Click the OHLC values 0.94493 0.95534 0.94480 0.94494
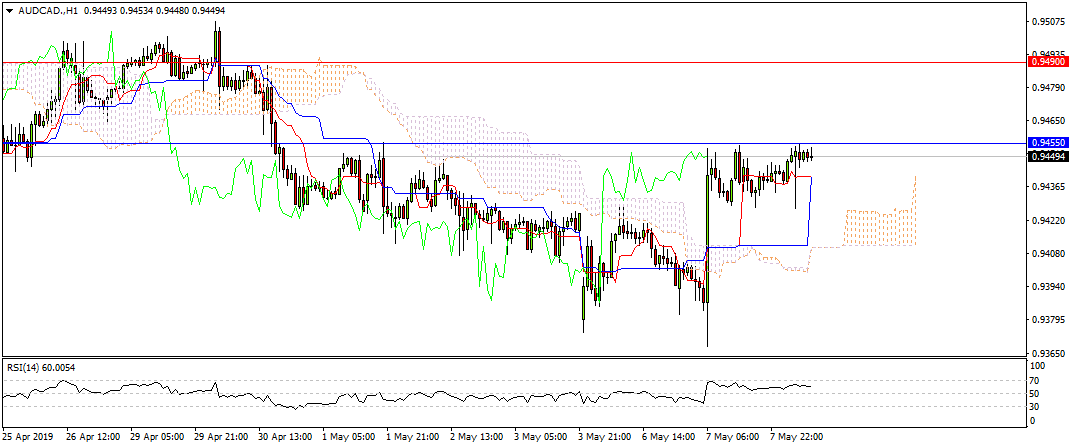The width and height of the screenshot is (1072, 448). point(155,11)
